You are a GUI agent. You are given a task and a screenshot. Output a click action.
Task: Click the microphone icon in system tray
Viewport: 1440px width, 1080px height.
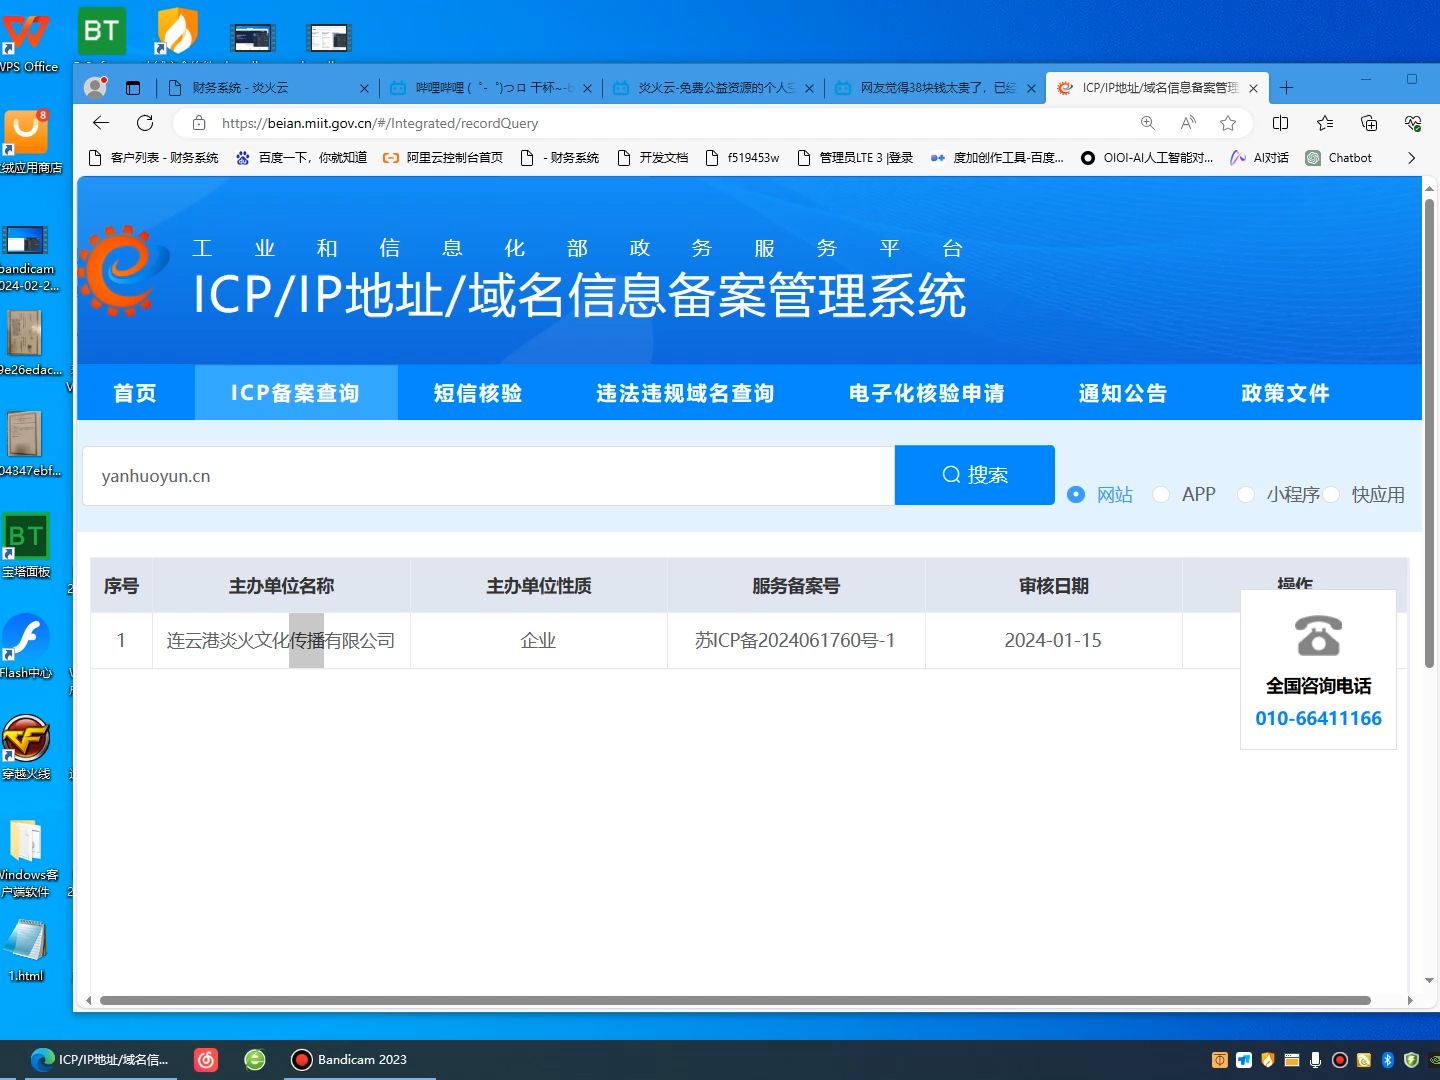click(x=1316, y=1060)
